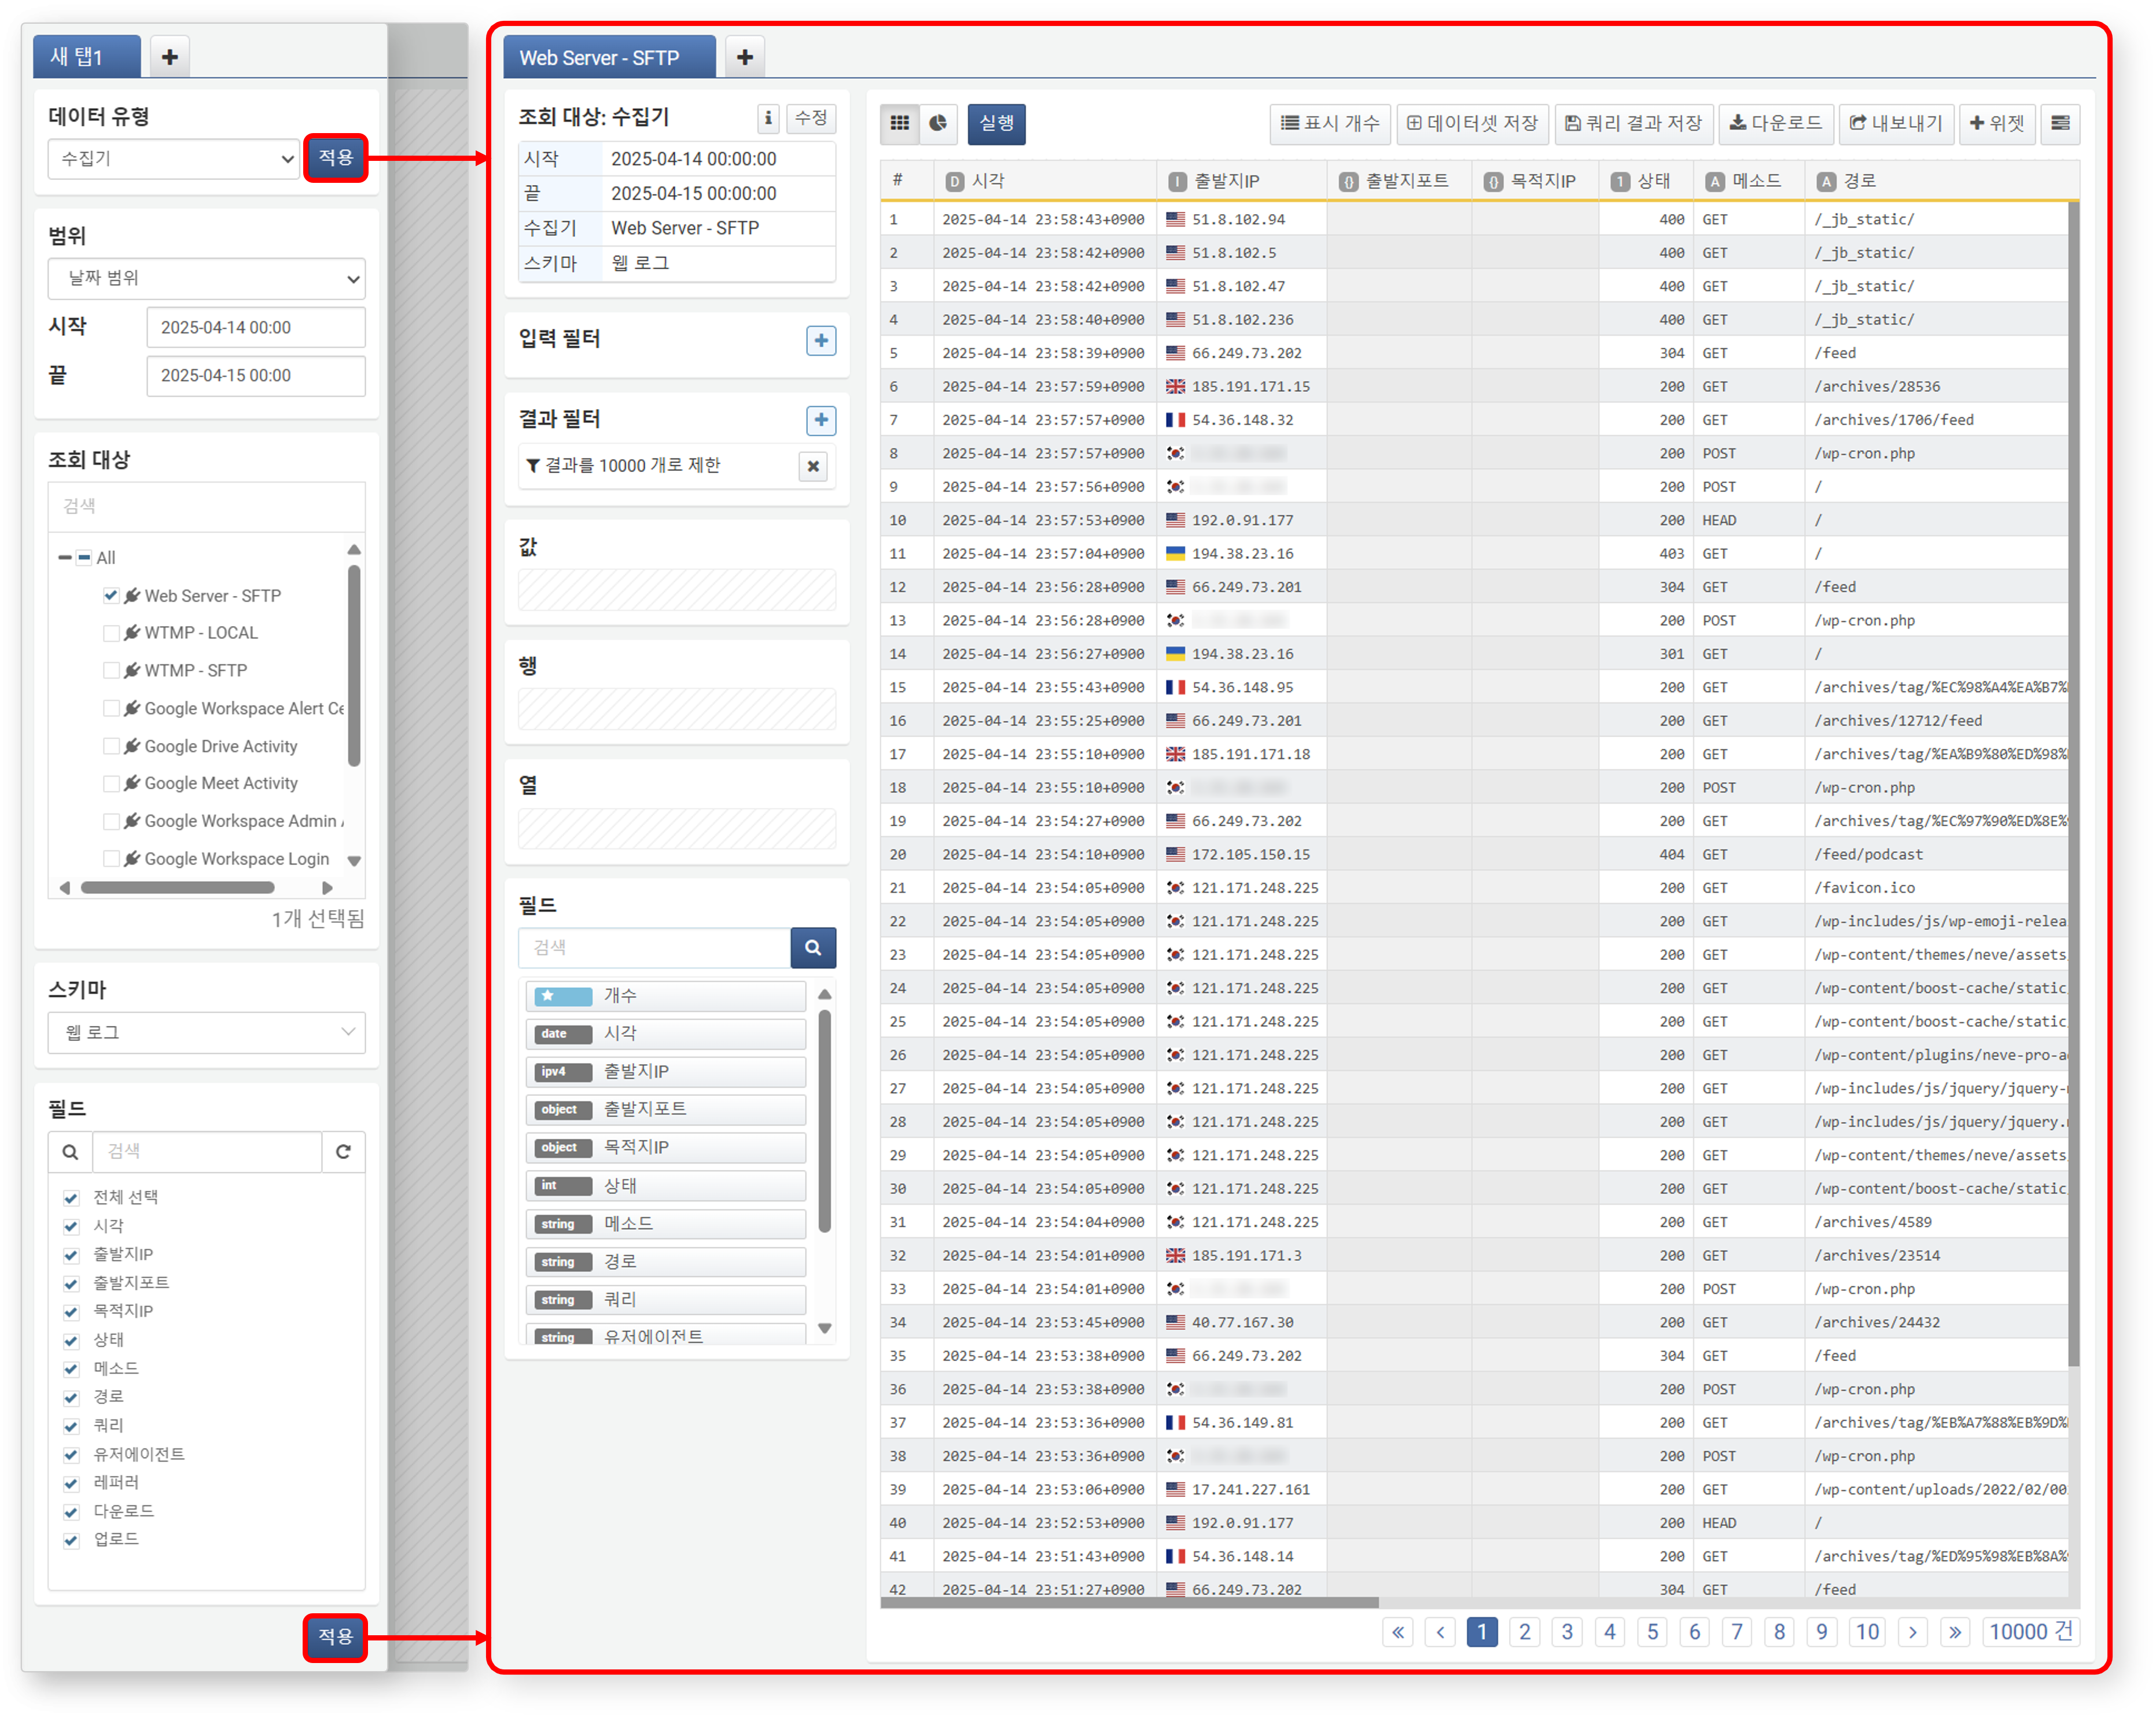The image size is (2156, 1718).
Task: Open the rightmost list layout toolbar icon
Action: 2060,123
